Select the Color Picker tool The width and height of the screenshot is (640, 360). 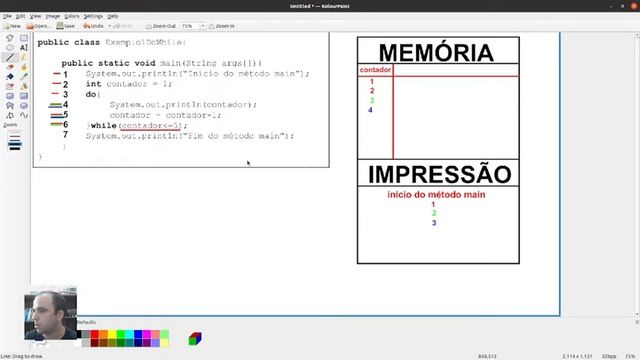pos(24,77)
